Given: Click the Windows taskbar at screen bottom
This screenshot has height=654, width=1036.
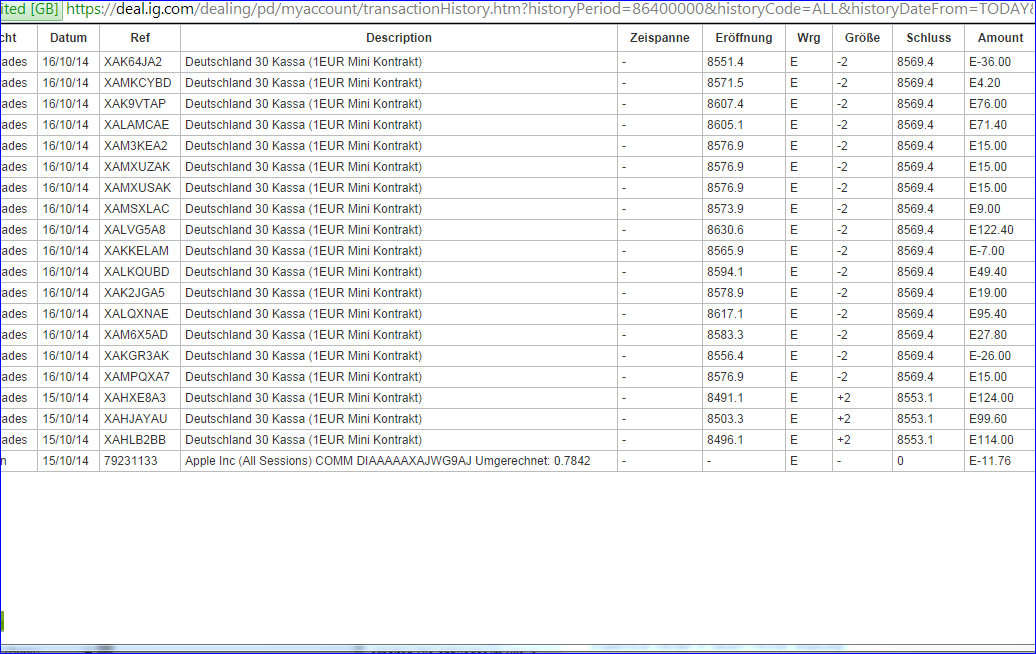Looking at the screenshot, I should (x=518, y=648).
